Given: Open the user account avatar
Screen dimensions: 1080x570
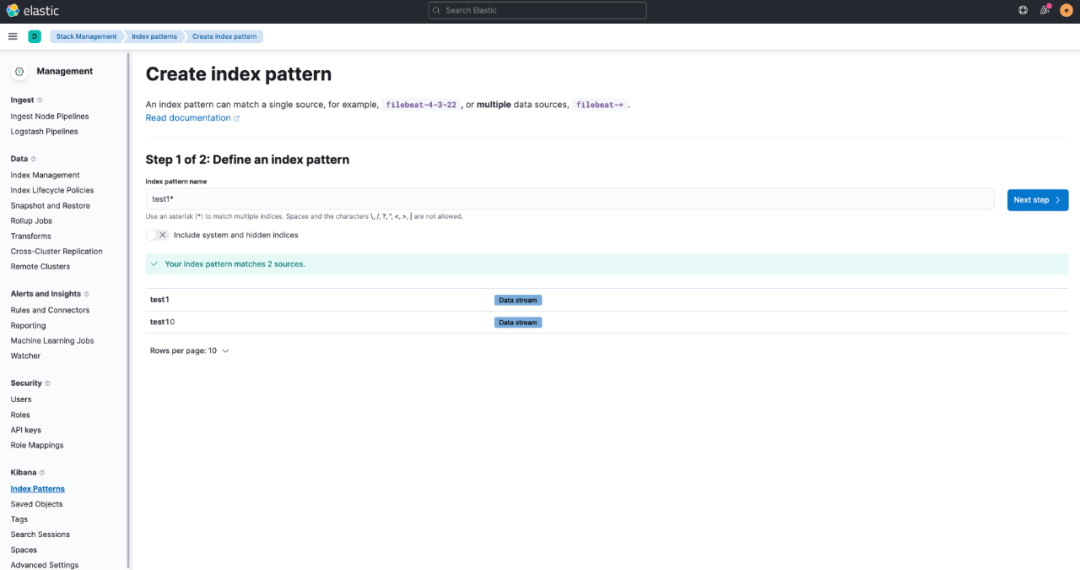Looking at the screenshot, I should pyautogui.click(x=1066, y=10).
